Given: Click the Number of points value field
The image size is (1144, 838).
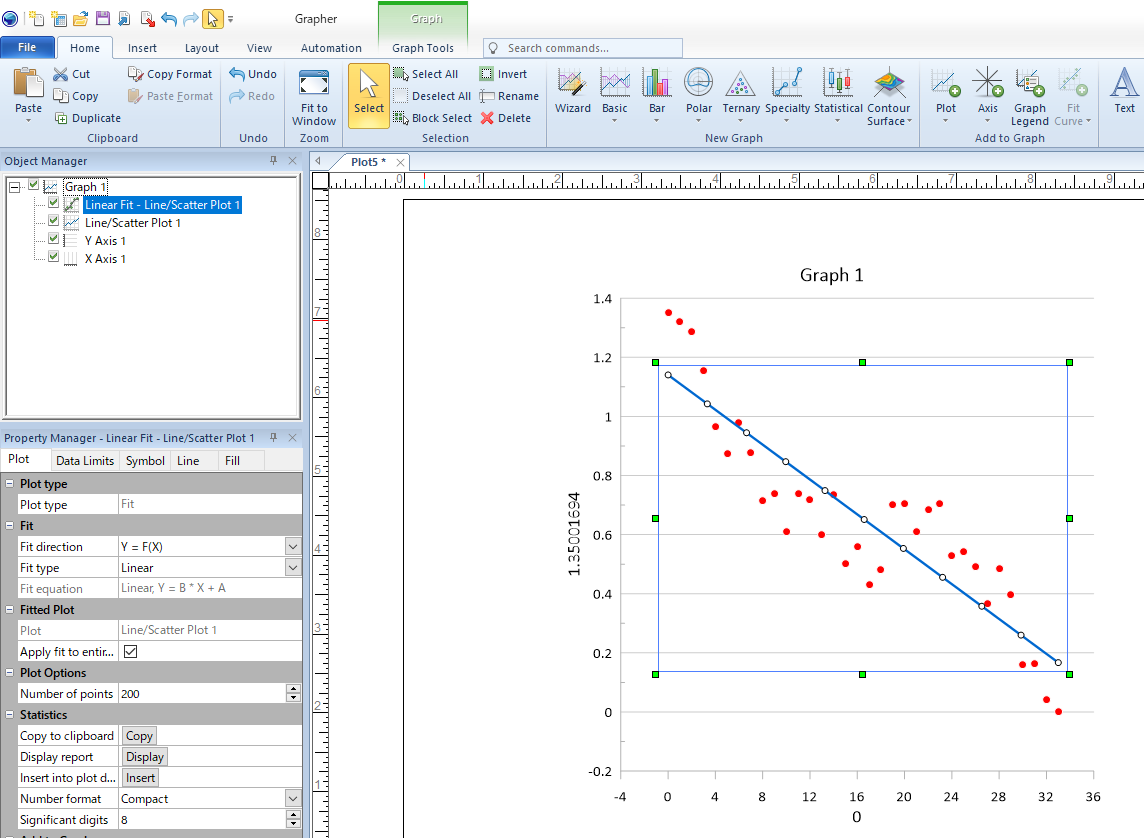Looking at the screenshot, I should click(x=202, y=694).
